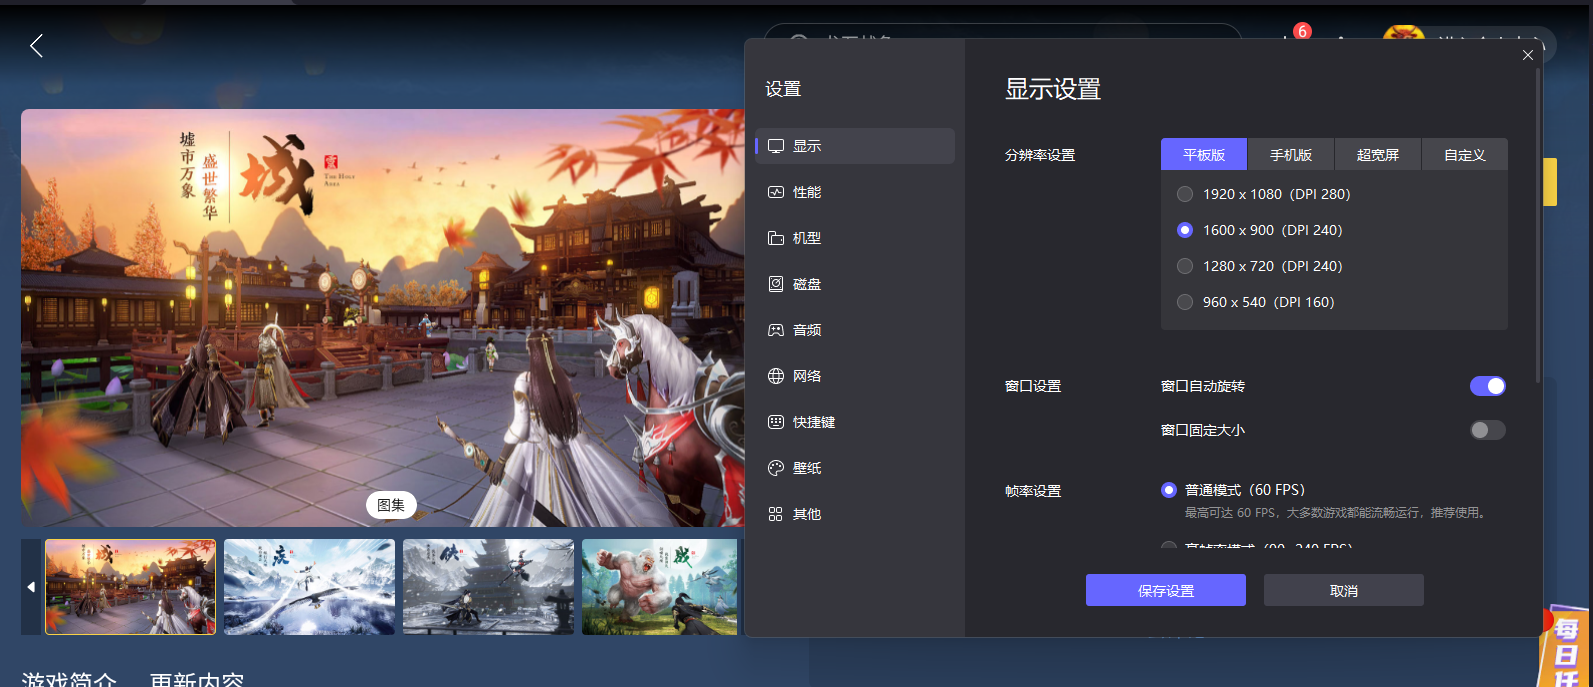Open the 网络 settings section
The image size is (1593, 687).
pyautogui.click(x=856, y=376)
